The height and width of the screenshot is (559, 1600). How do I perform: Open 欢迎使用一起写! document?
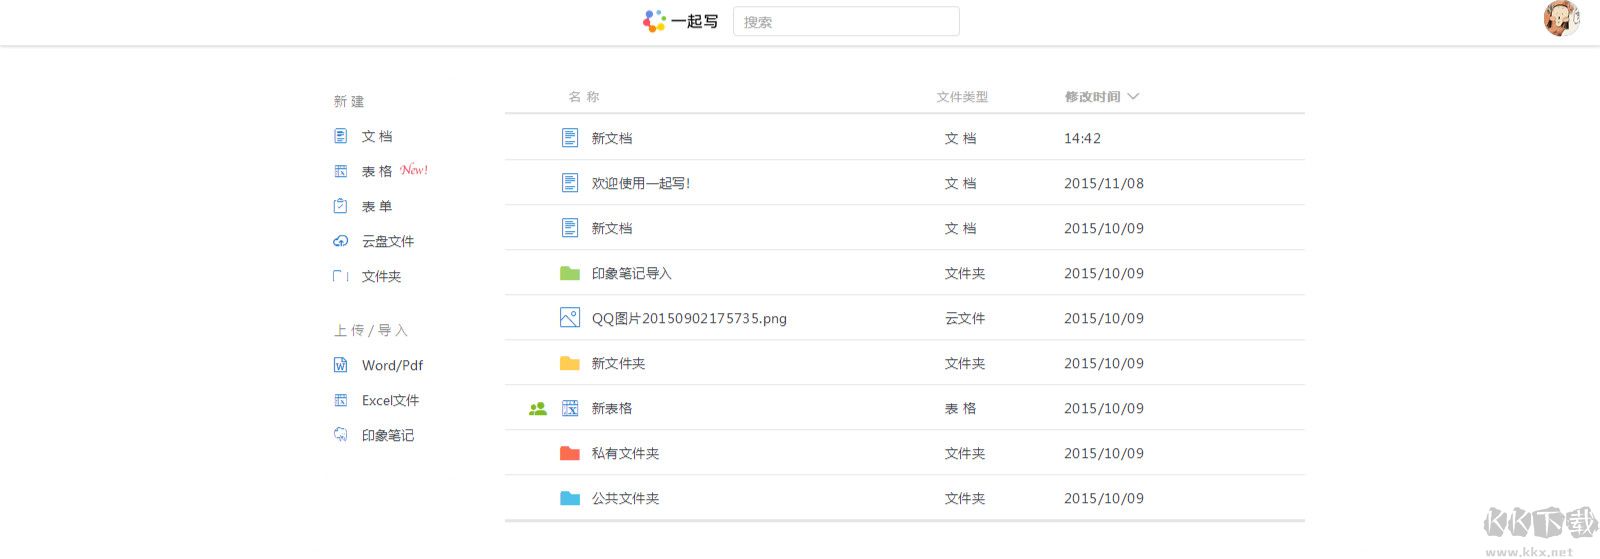coord(641,183)
